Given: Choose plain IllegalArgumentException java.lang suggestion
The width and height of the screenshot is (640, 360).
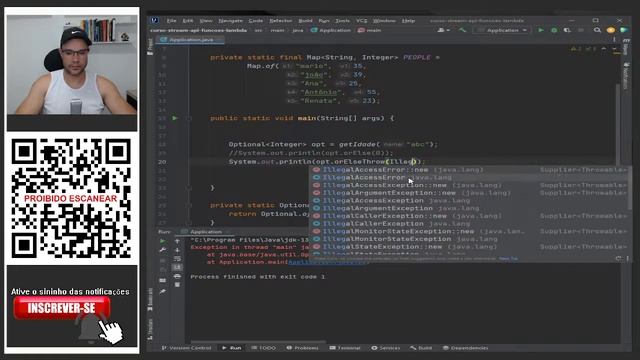Looking at the screenshot, I should click(x=469, y=208).
